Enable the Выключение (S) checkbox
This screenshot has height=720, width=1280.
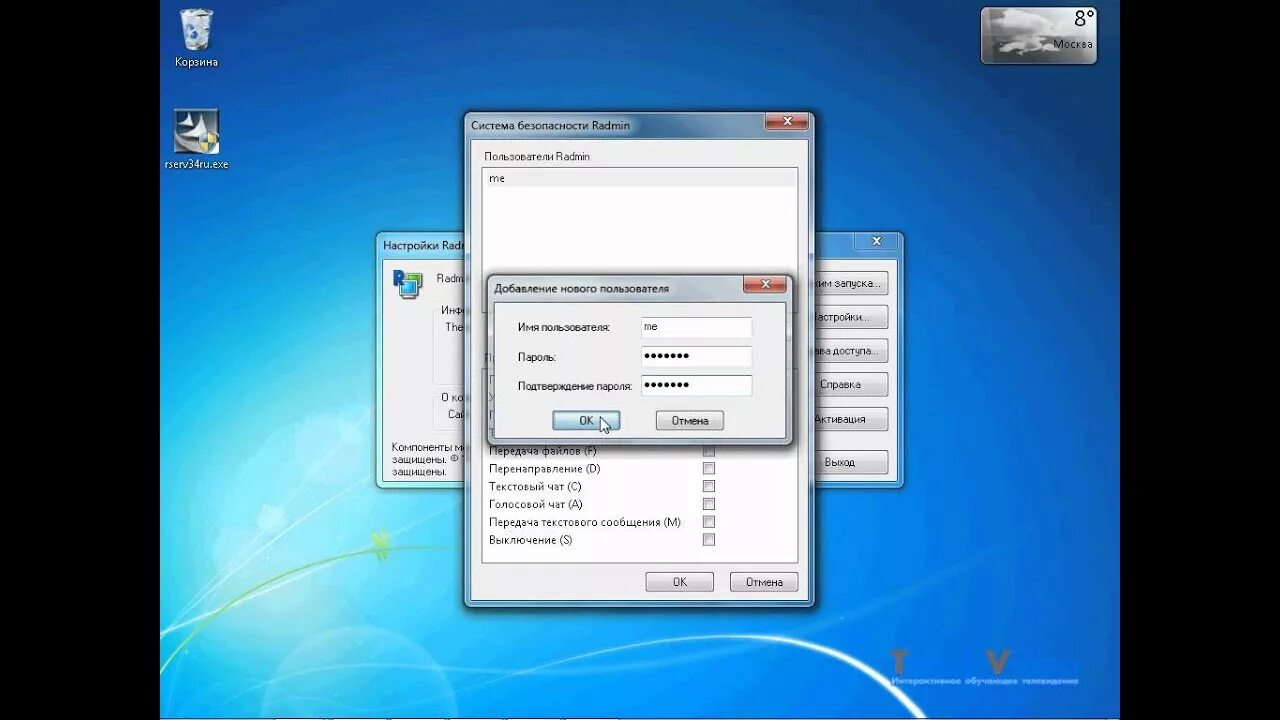[x=709, y=540]
